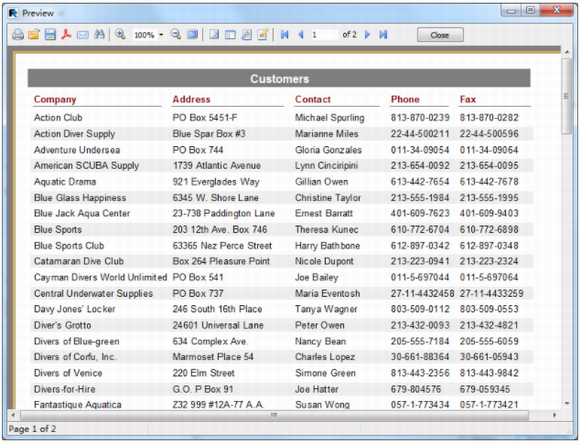Click the page number input field

(x=324, y=35)
